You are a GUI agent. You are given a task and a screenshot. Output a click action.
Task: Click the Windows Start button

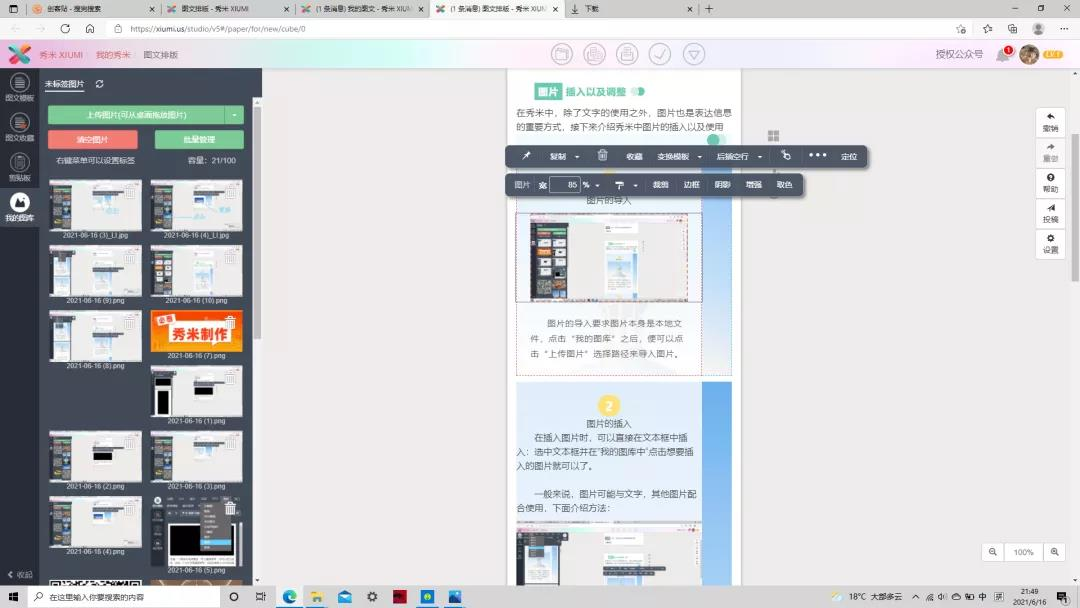(13, 596)
